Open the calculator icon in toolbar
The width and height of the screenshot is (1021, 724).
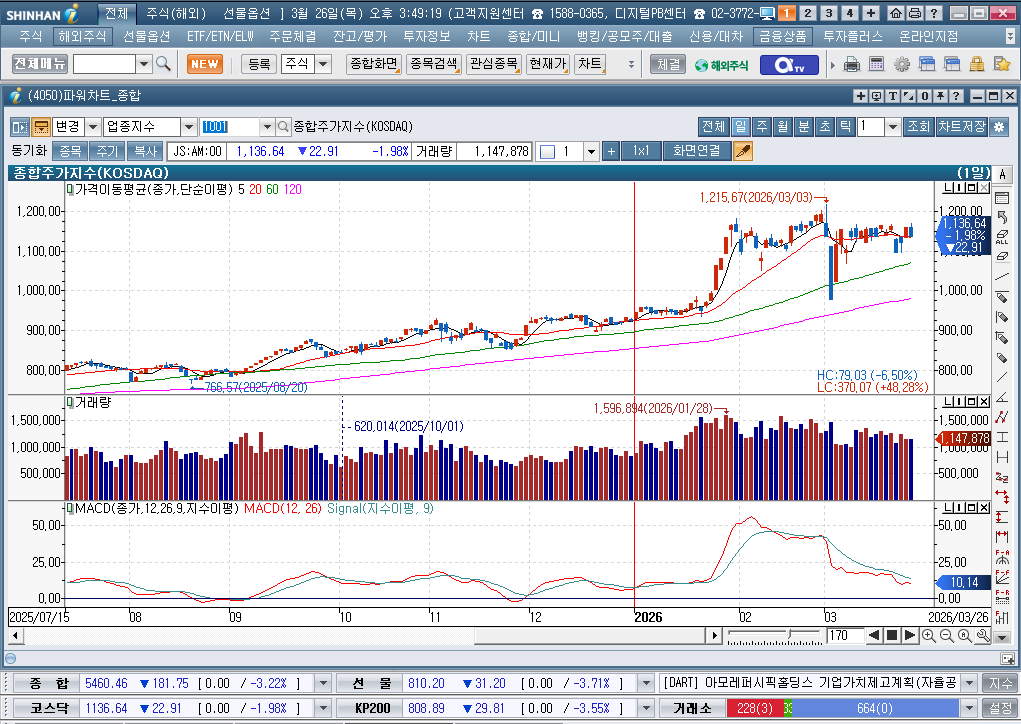(x=876, y=64)
